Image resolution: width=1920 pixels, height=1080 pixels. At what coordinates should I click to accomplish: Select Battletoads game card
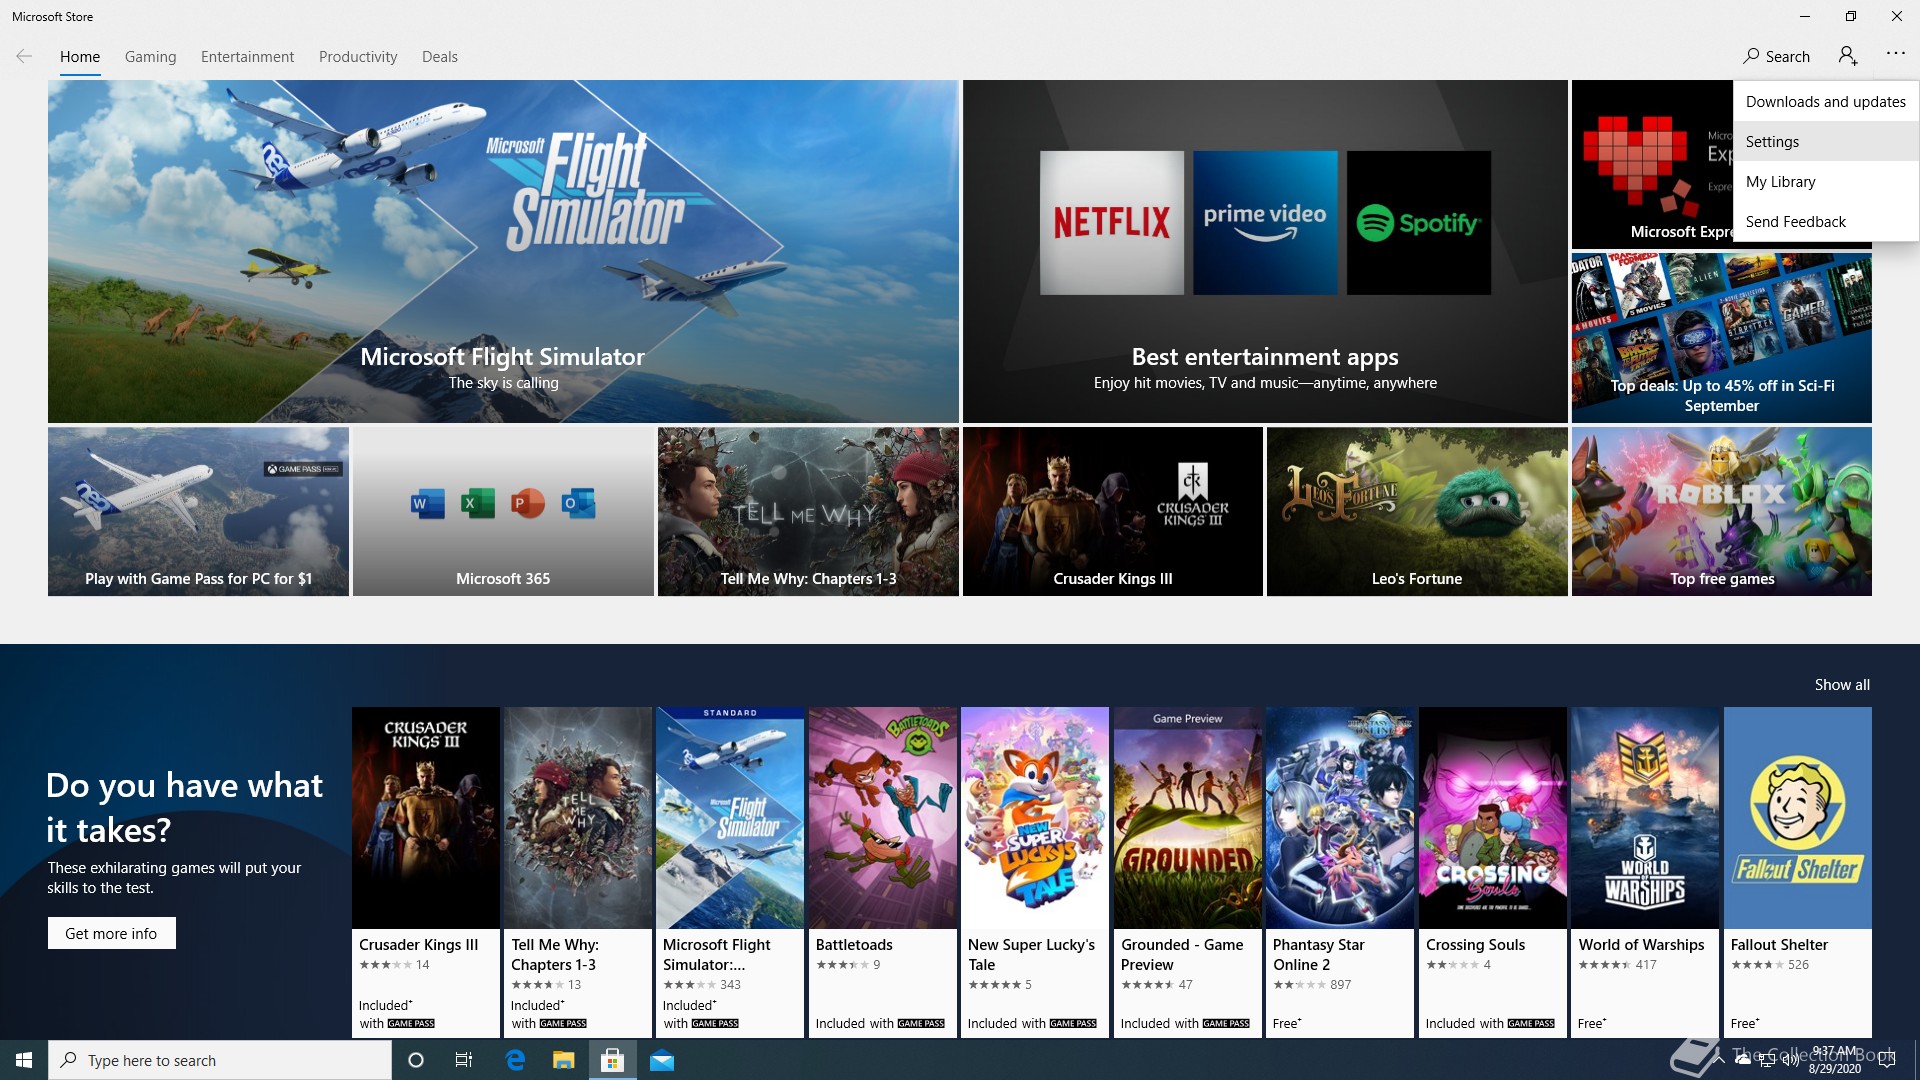click(x=883, y=872)
